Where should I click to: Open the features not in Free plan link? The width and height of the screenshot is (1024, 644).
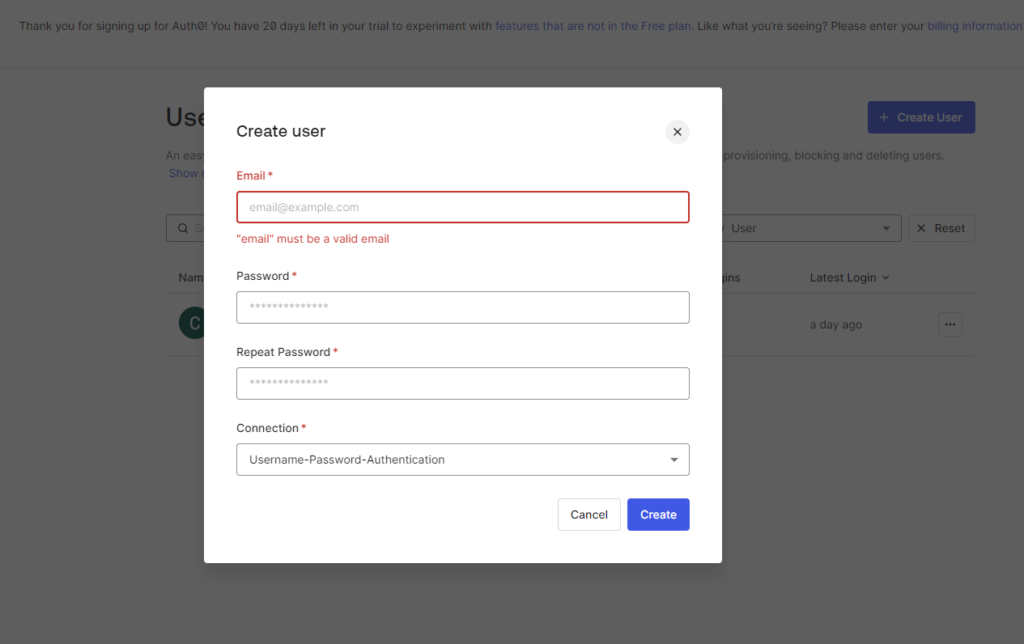click(x=593, y=26)
